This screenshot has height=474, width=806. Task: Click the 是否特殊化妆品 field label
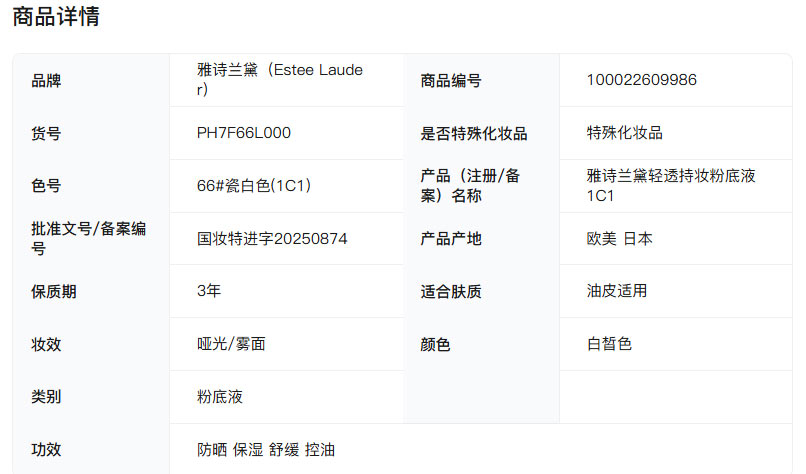[473, 133]
